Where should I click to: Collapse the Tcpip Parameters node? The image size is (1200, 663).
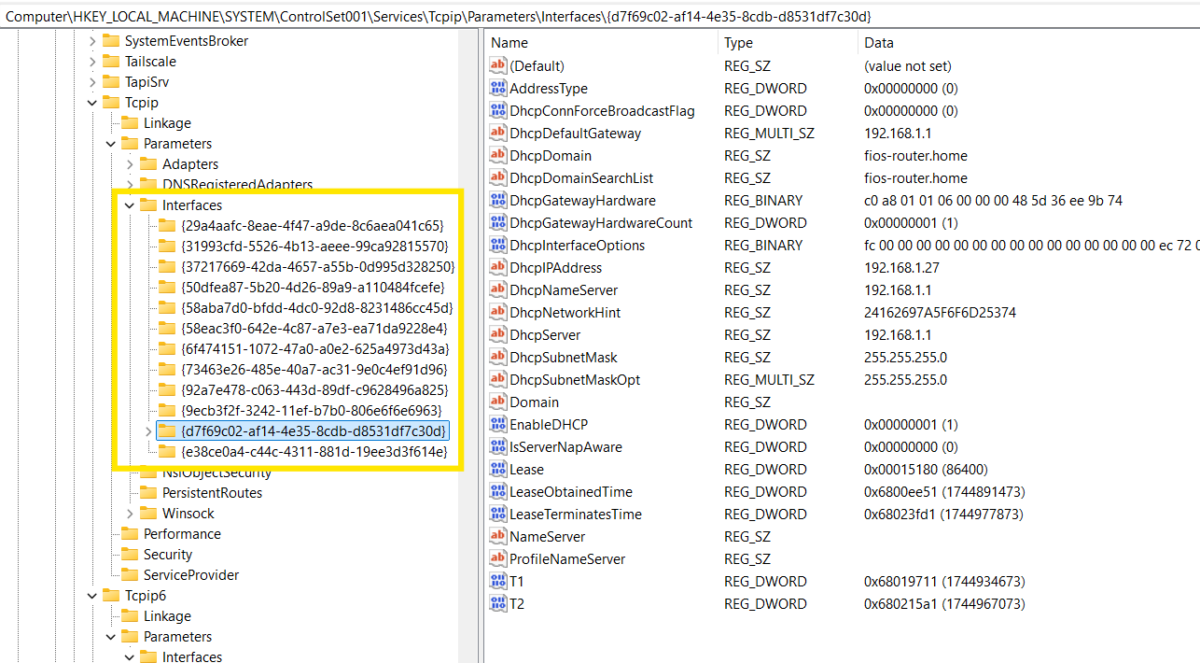(111, 143)
